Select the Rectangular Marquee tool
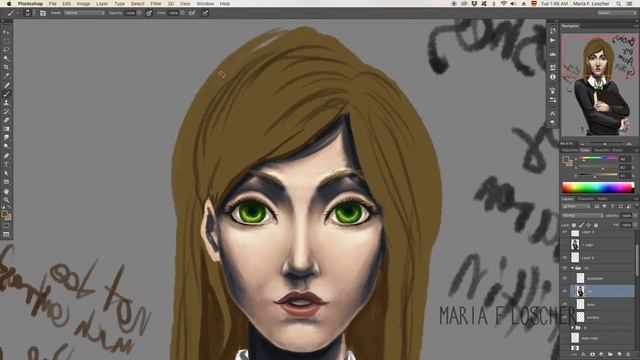This screenshot has width=640, height=360. click(6, 40)
